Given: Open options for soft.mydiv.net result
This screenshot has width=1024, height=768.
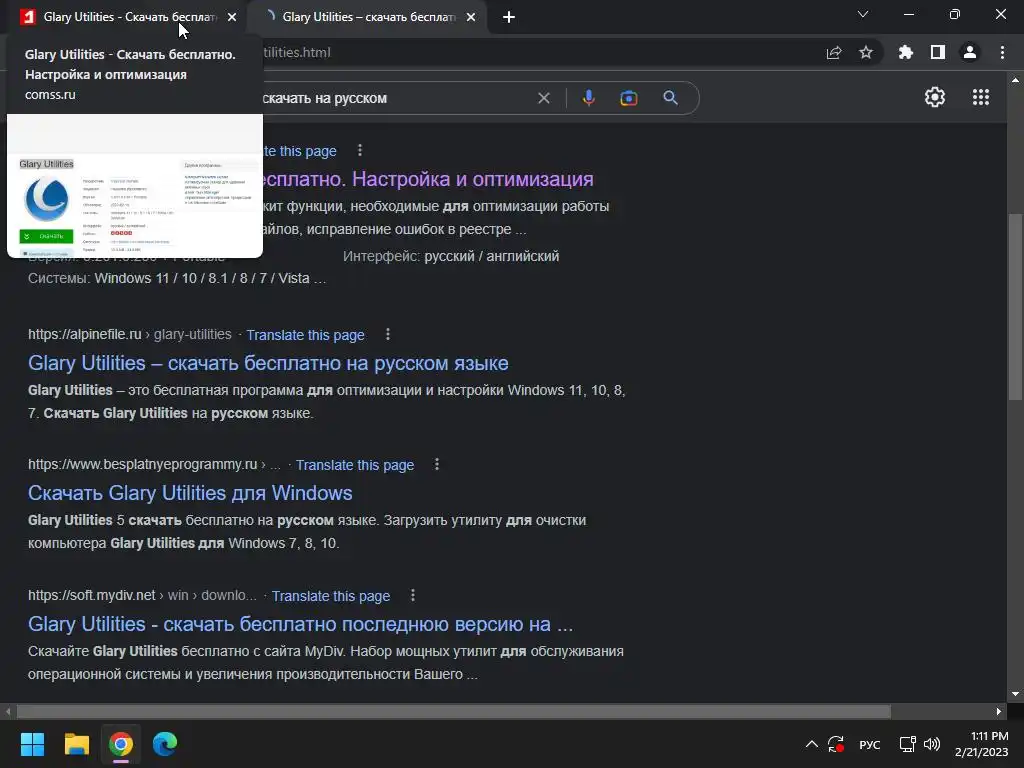Looking at the screenshot, I should coord(413,596).
